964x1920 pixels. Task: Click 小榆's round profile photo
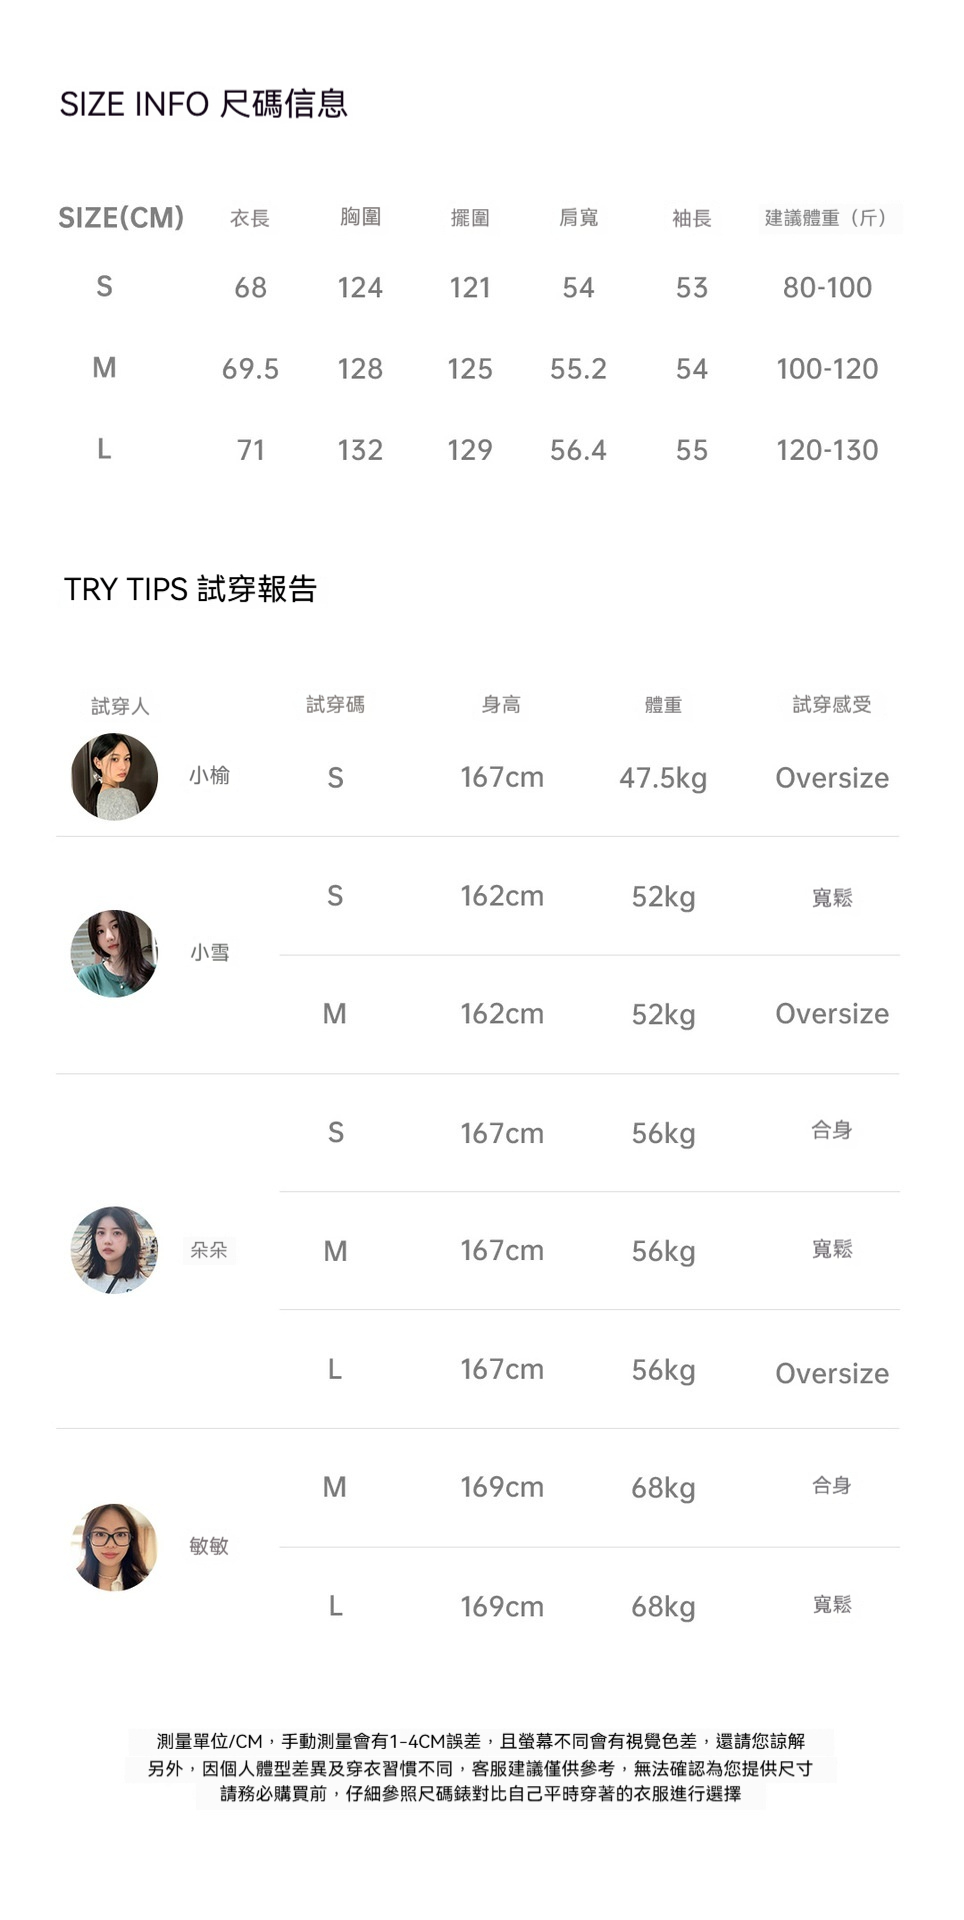(x=115, y=777)
